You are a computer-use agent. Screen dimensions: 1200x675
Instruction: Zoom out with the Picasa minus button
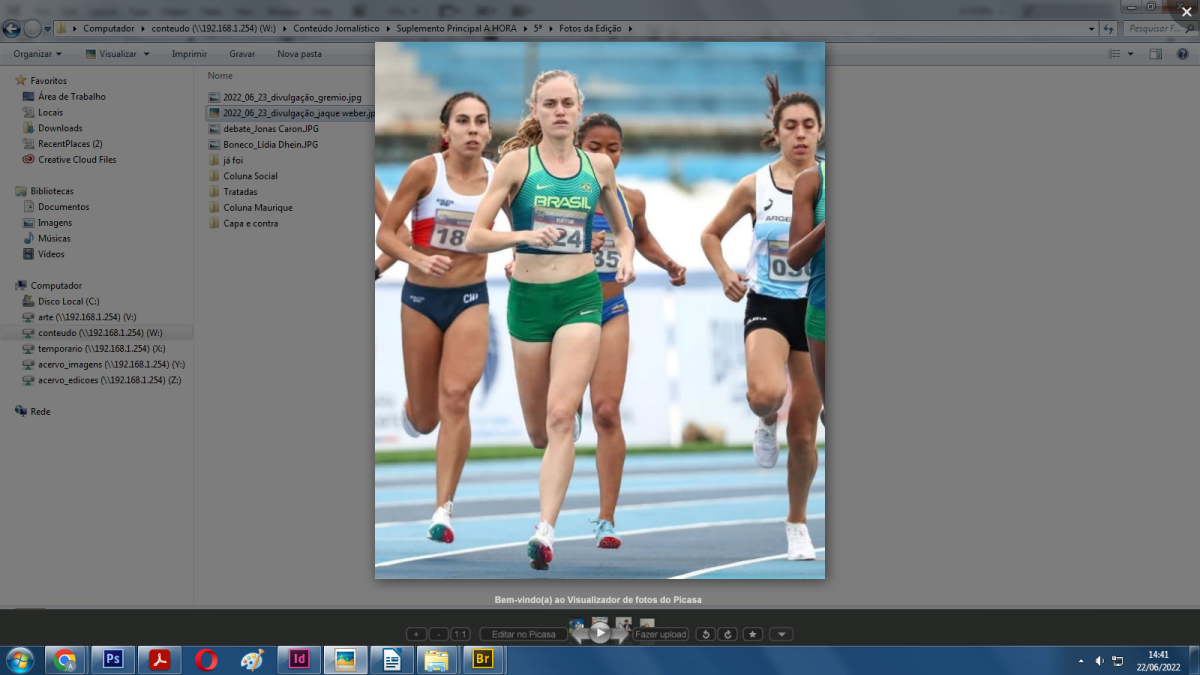coord(439,634)
